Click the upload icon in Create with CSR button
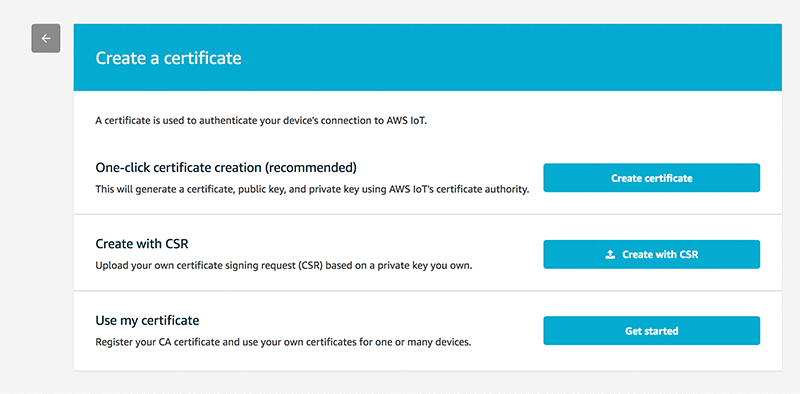Viewport: 800px width, 394px height. 610,255
